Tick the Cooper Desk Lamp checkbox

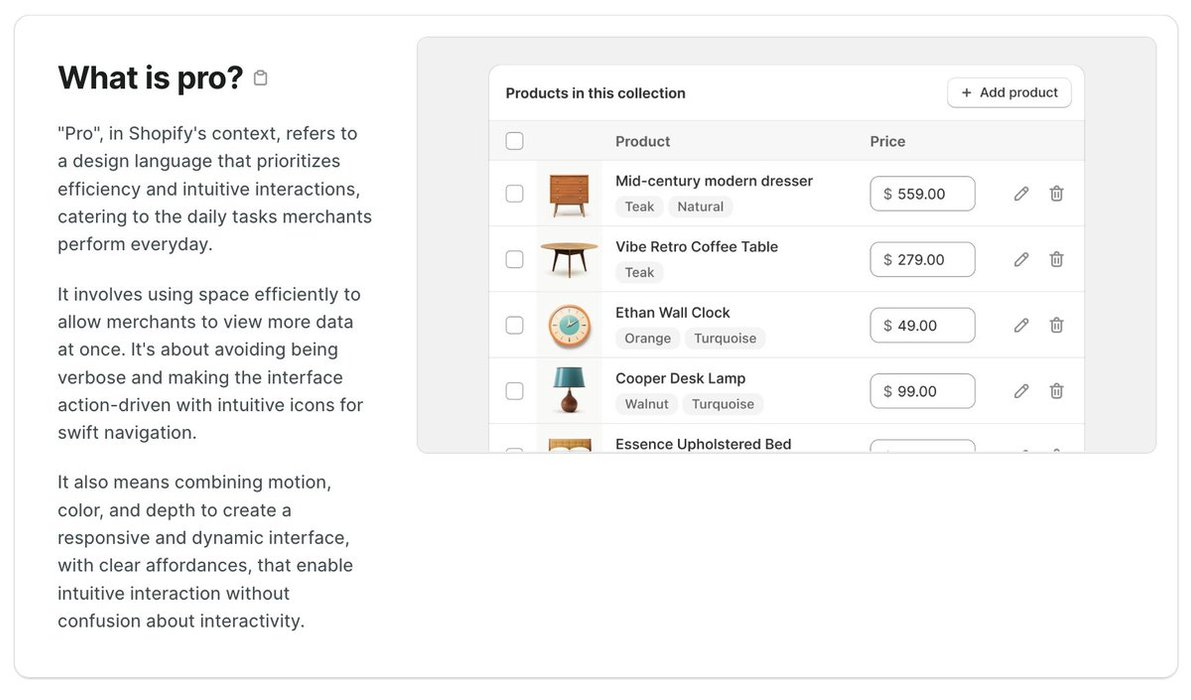click(x=514, y=391)
